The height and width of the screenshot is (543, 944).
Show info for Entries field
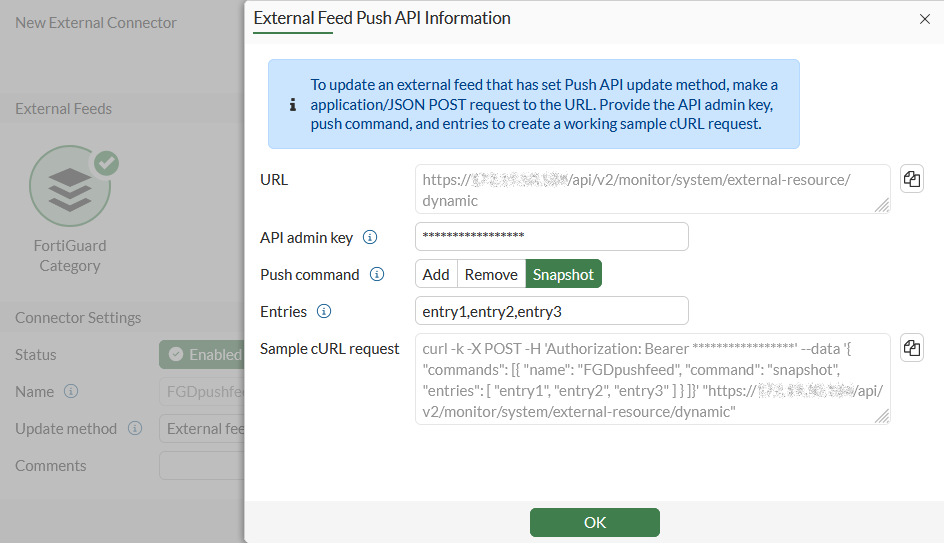click(324, 312)
